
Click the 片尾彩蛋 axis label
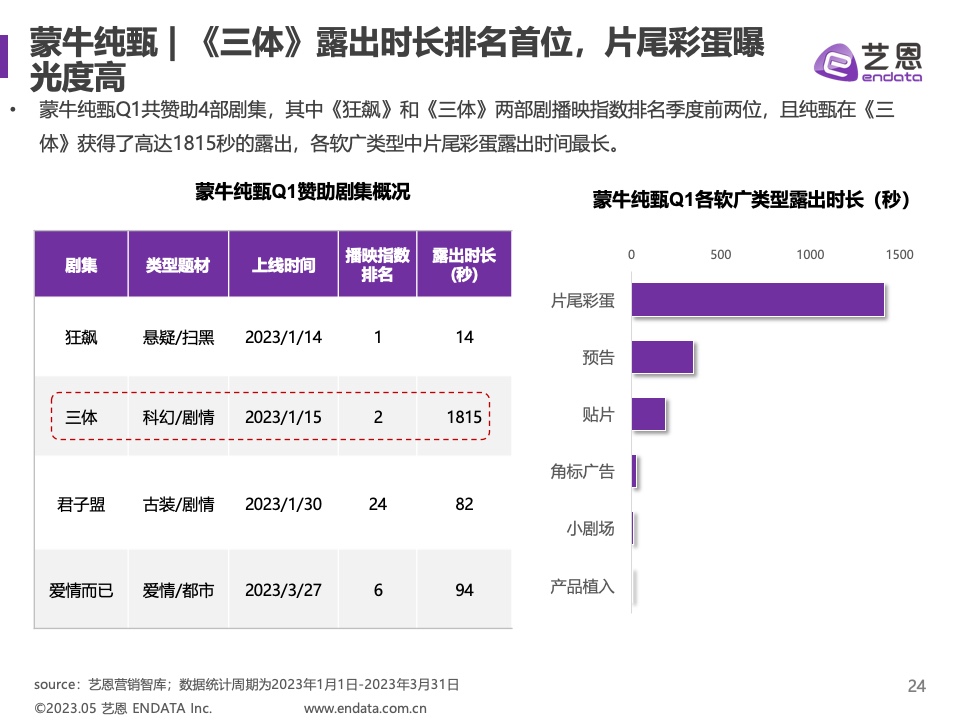[x=582, y=301]
